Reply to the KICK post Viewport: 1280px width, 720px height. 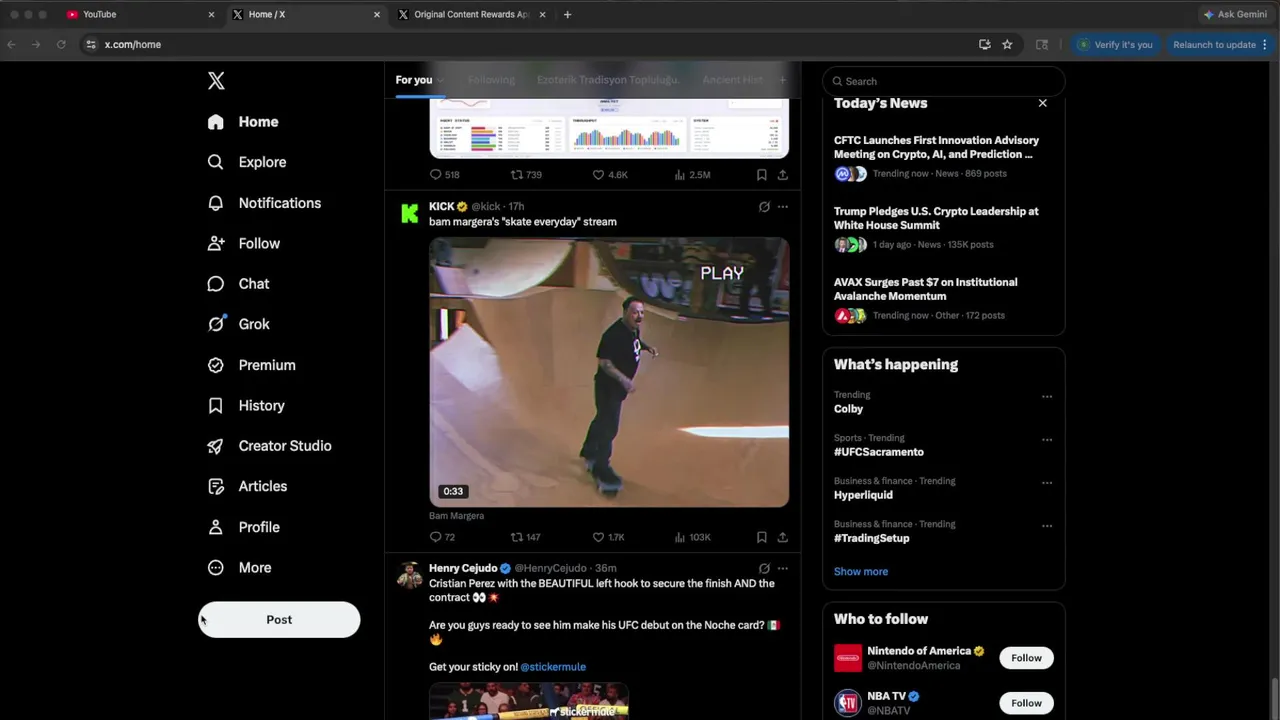[442, 537]
